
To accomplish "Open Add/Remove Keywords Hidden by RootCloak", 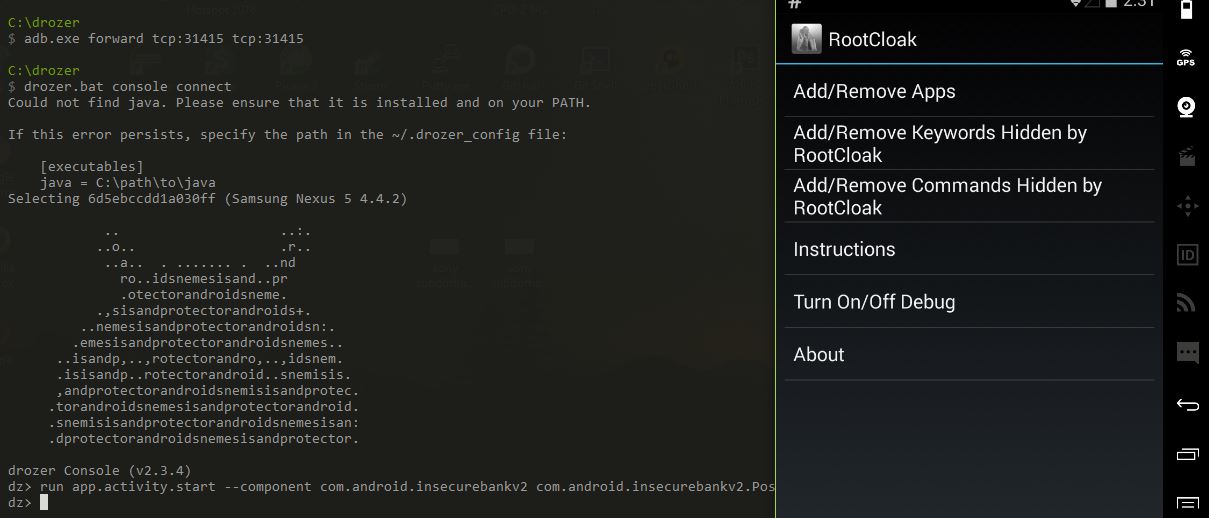I will point(939,144).
